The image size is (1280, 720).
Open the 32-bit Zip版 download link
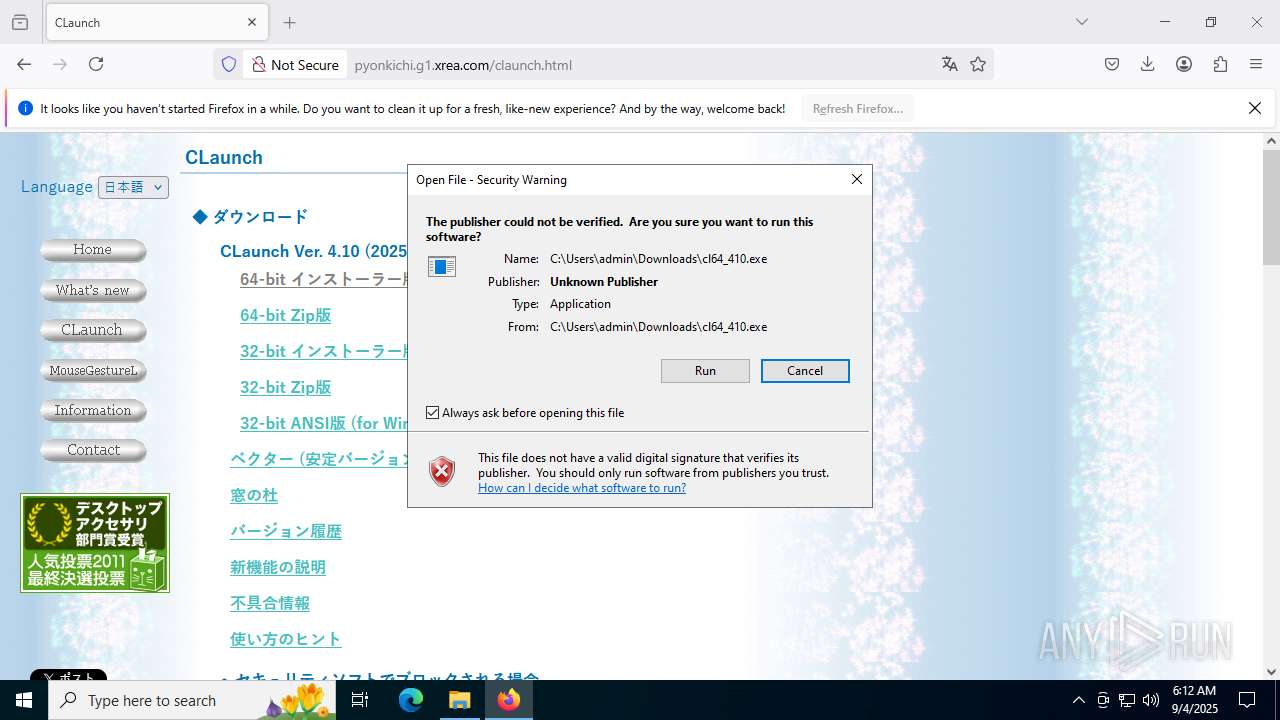click(x=285, y=387)
